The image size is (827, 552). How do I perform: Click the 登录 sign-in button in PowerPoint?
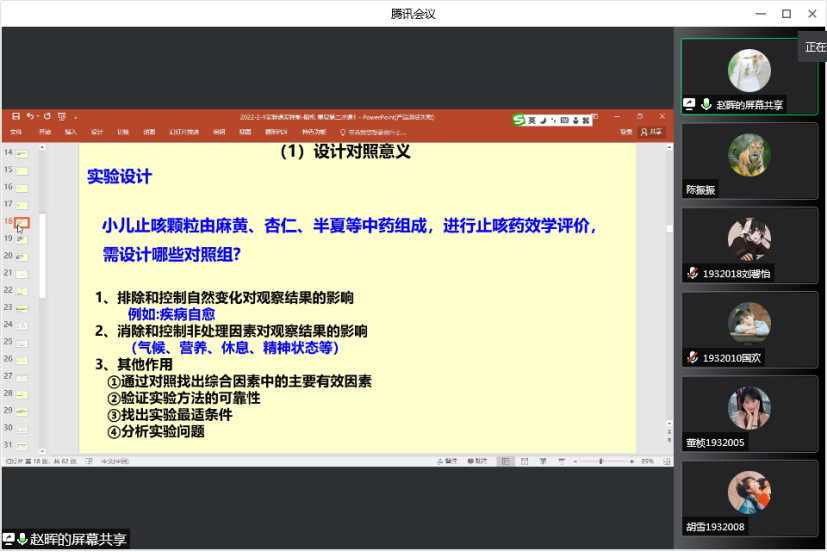click(626, 132)
